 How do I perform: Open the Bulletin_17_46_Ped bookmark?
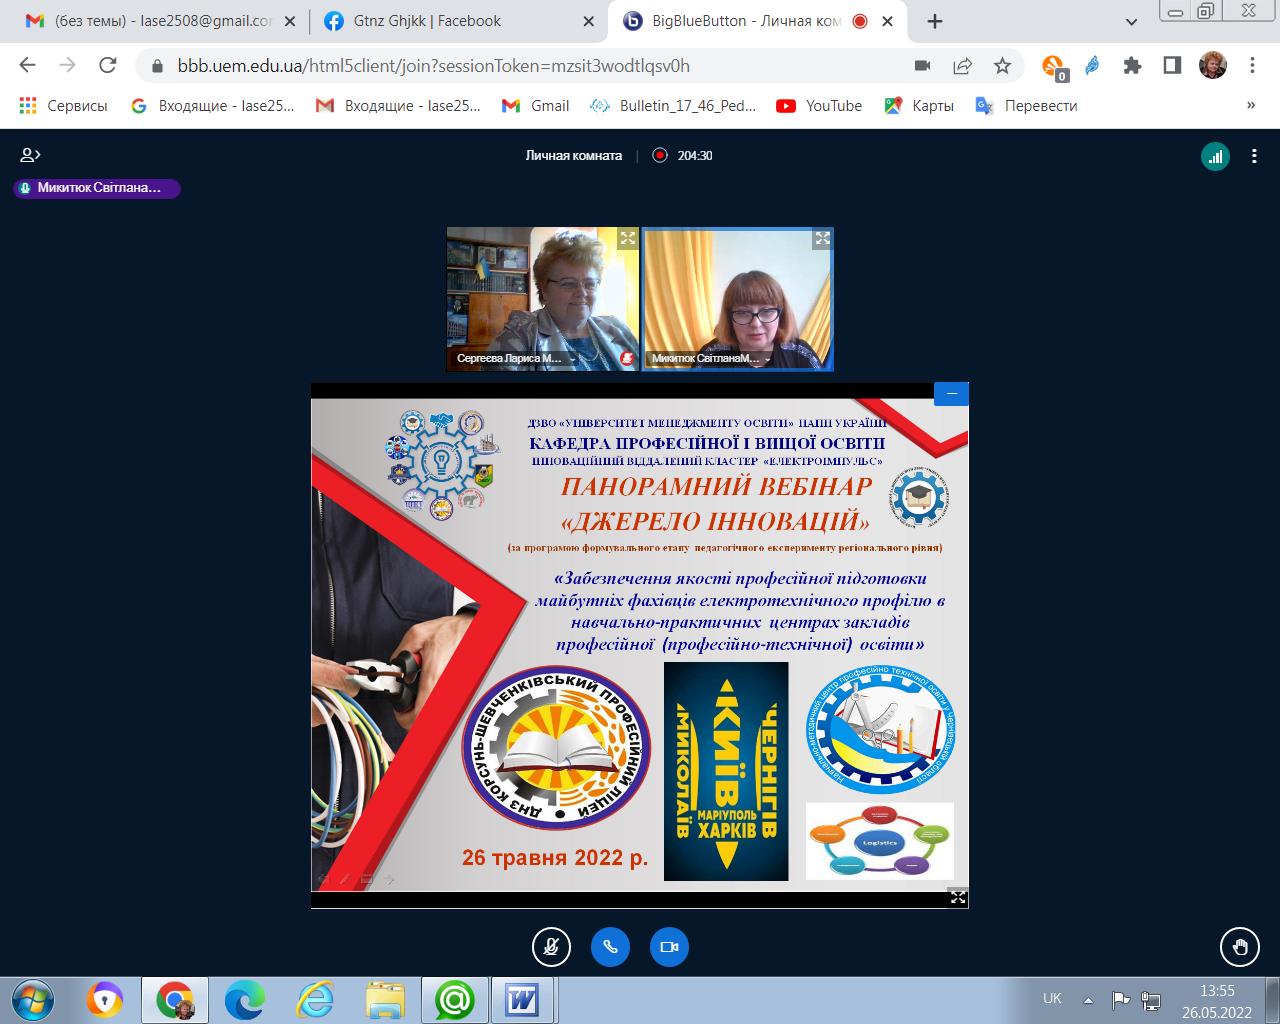tap(674, 105)
